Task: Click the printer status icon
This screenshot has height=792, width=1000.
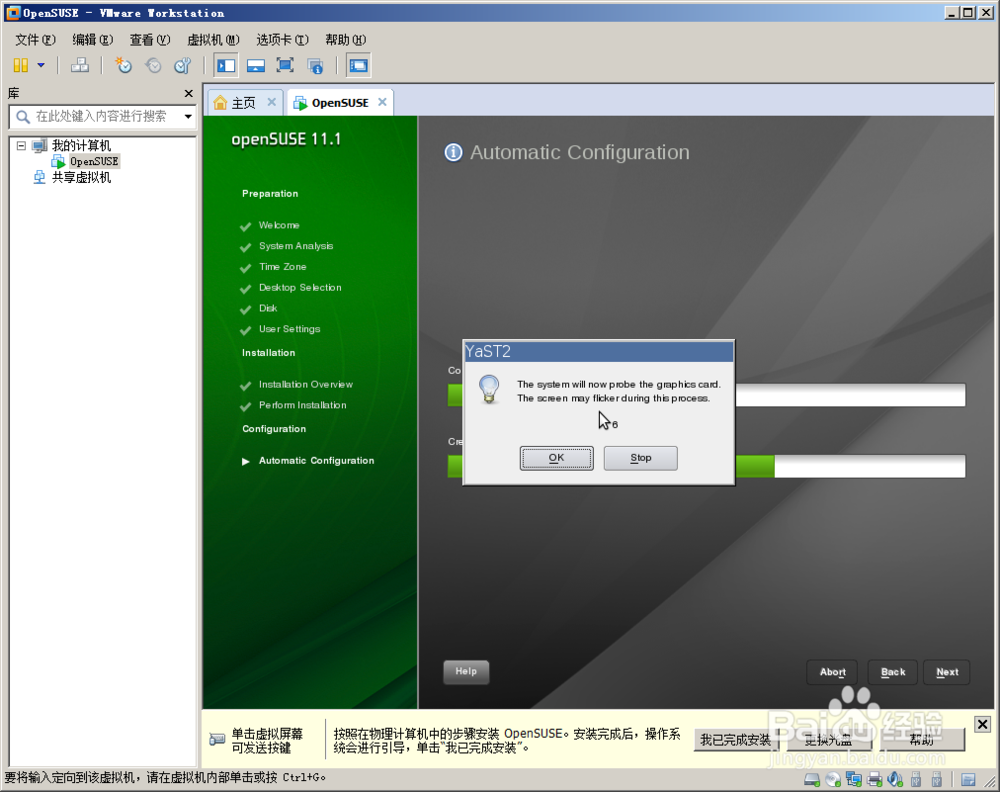Action: tap(874, 779)
